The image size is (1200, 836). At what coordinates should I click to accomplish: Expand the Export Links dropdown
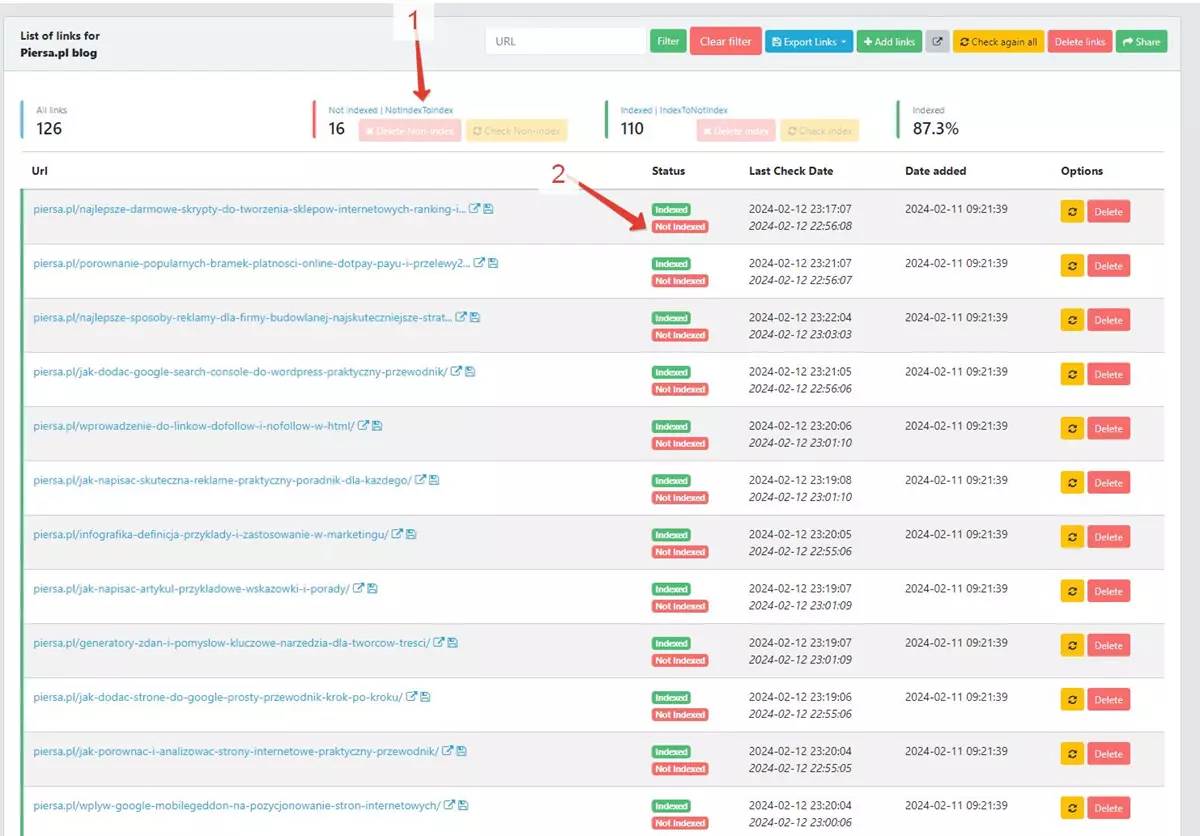click(x=808, y=41)
